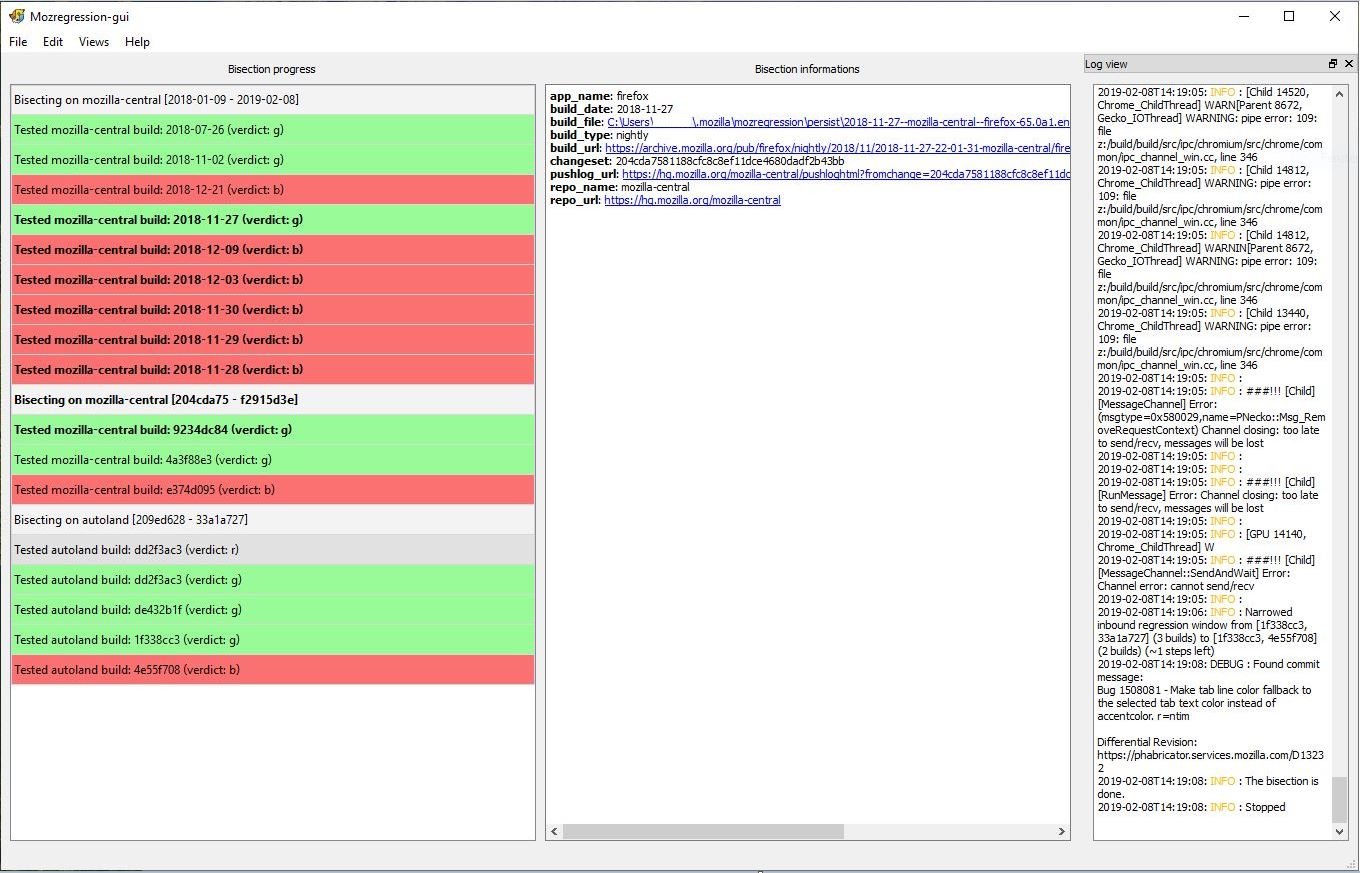This screenshot has width=1360, height=873.
Task: Select autoland build 4e55f708 row
Action: coord(272,670)
